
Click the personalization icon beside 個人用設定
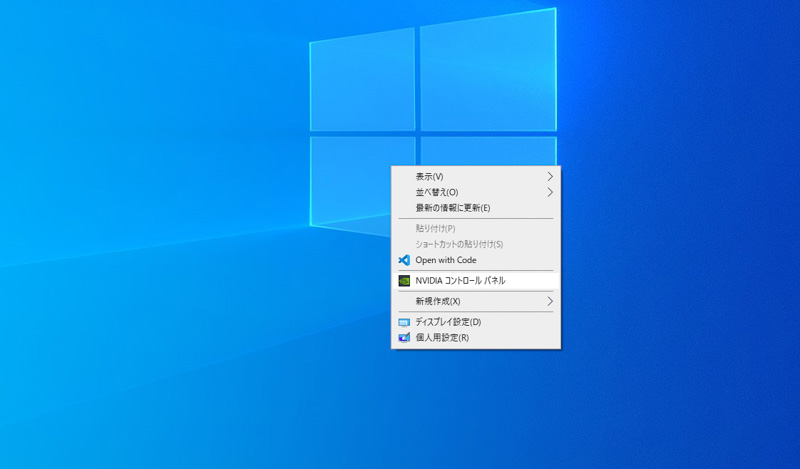click(404, 338)
